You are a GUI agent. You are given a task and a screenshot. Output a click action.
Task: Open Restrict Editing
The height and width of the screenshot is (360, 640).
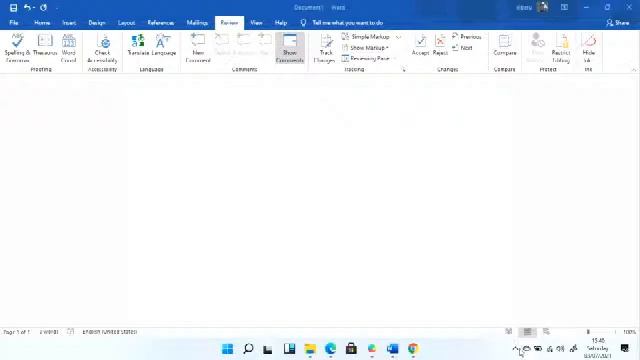pyautogui.click(x=561, y=48)
